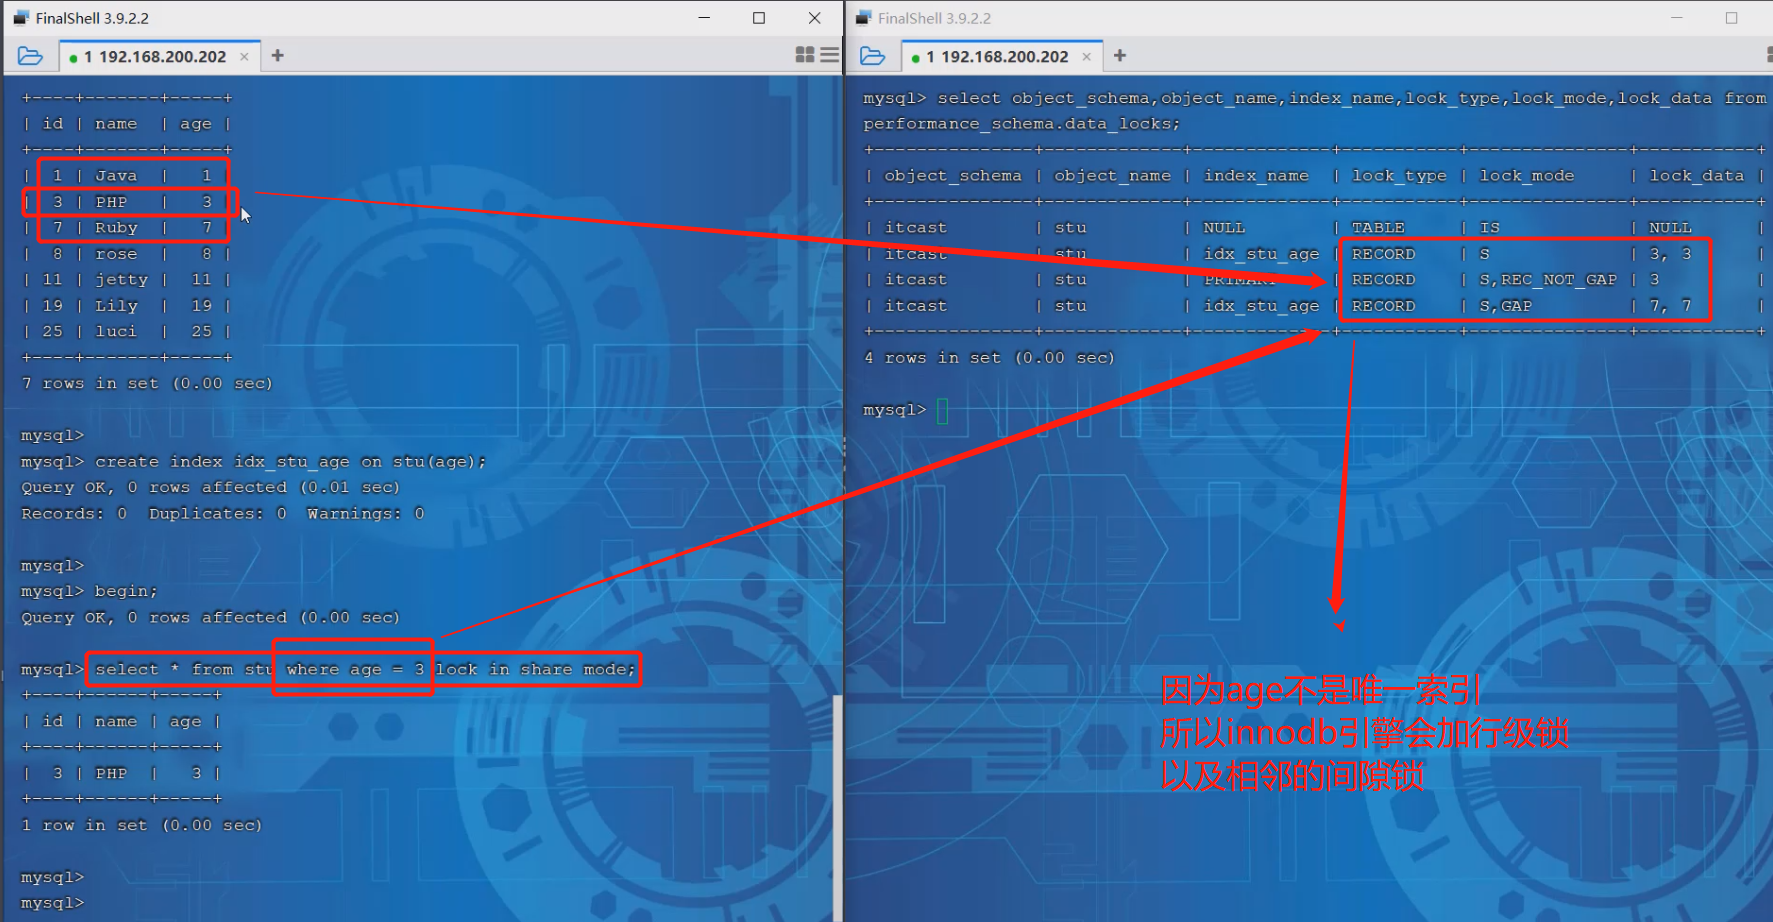Image resolution: width=1773 pixels, height=922 pixels.
Task: Click the 'TABLE' lock type cell
Action: 1378,228
